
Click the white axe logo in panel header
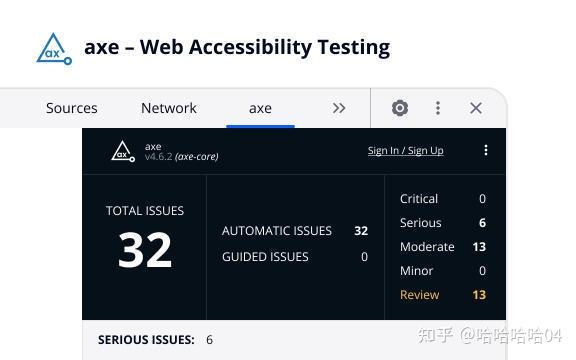[x=123, y=151]
